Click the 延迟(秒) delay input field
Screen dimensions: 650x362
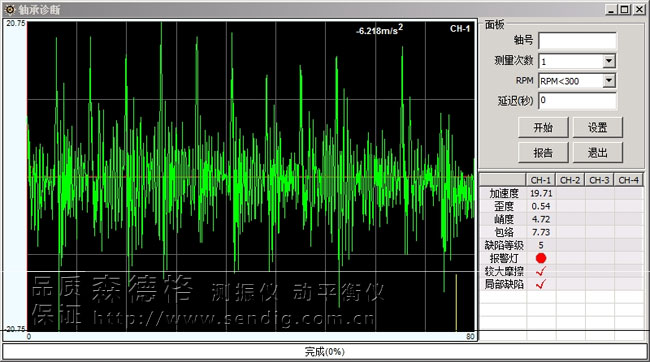tap(577, 101)
